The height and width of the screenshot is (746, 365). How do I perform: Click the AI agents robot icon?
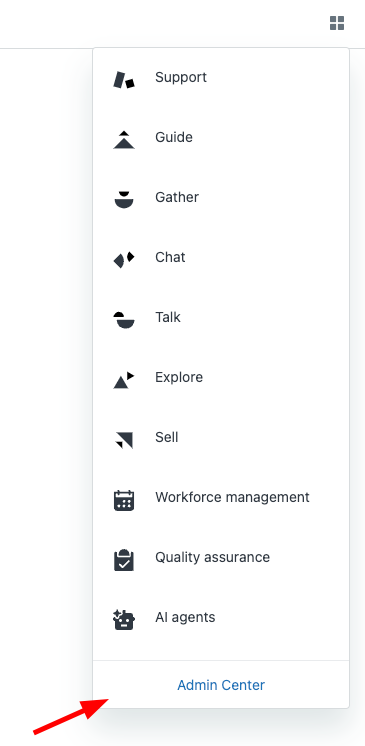(x=124, y=620)
